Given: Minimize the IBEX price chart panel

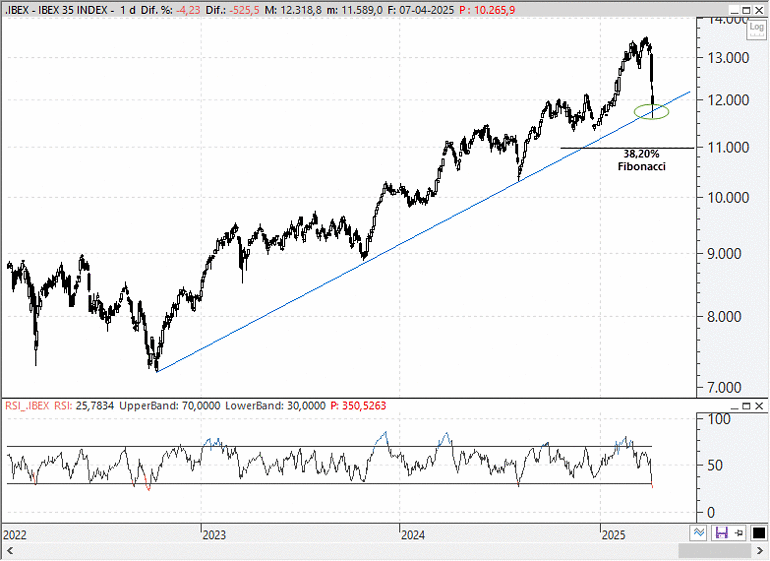Looking at the screenshot, I should 734,10.
